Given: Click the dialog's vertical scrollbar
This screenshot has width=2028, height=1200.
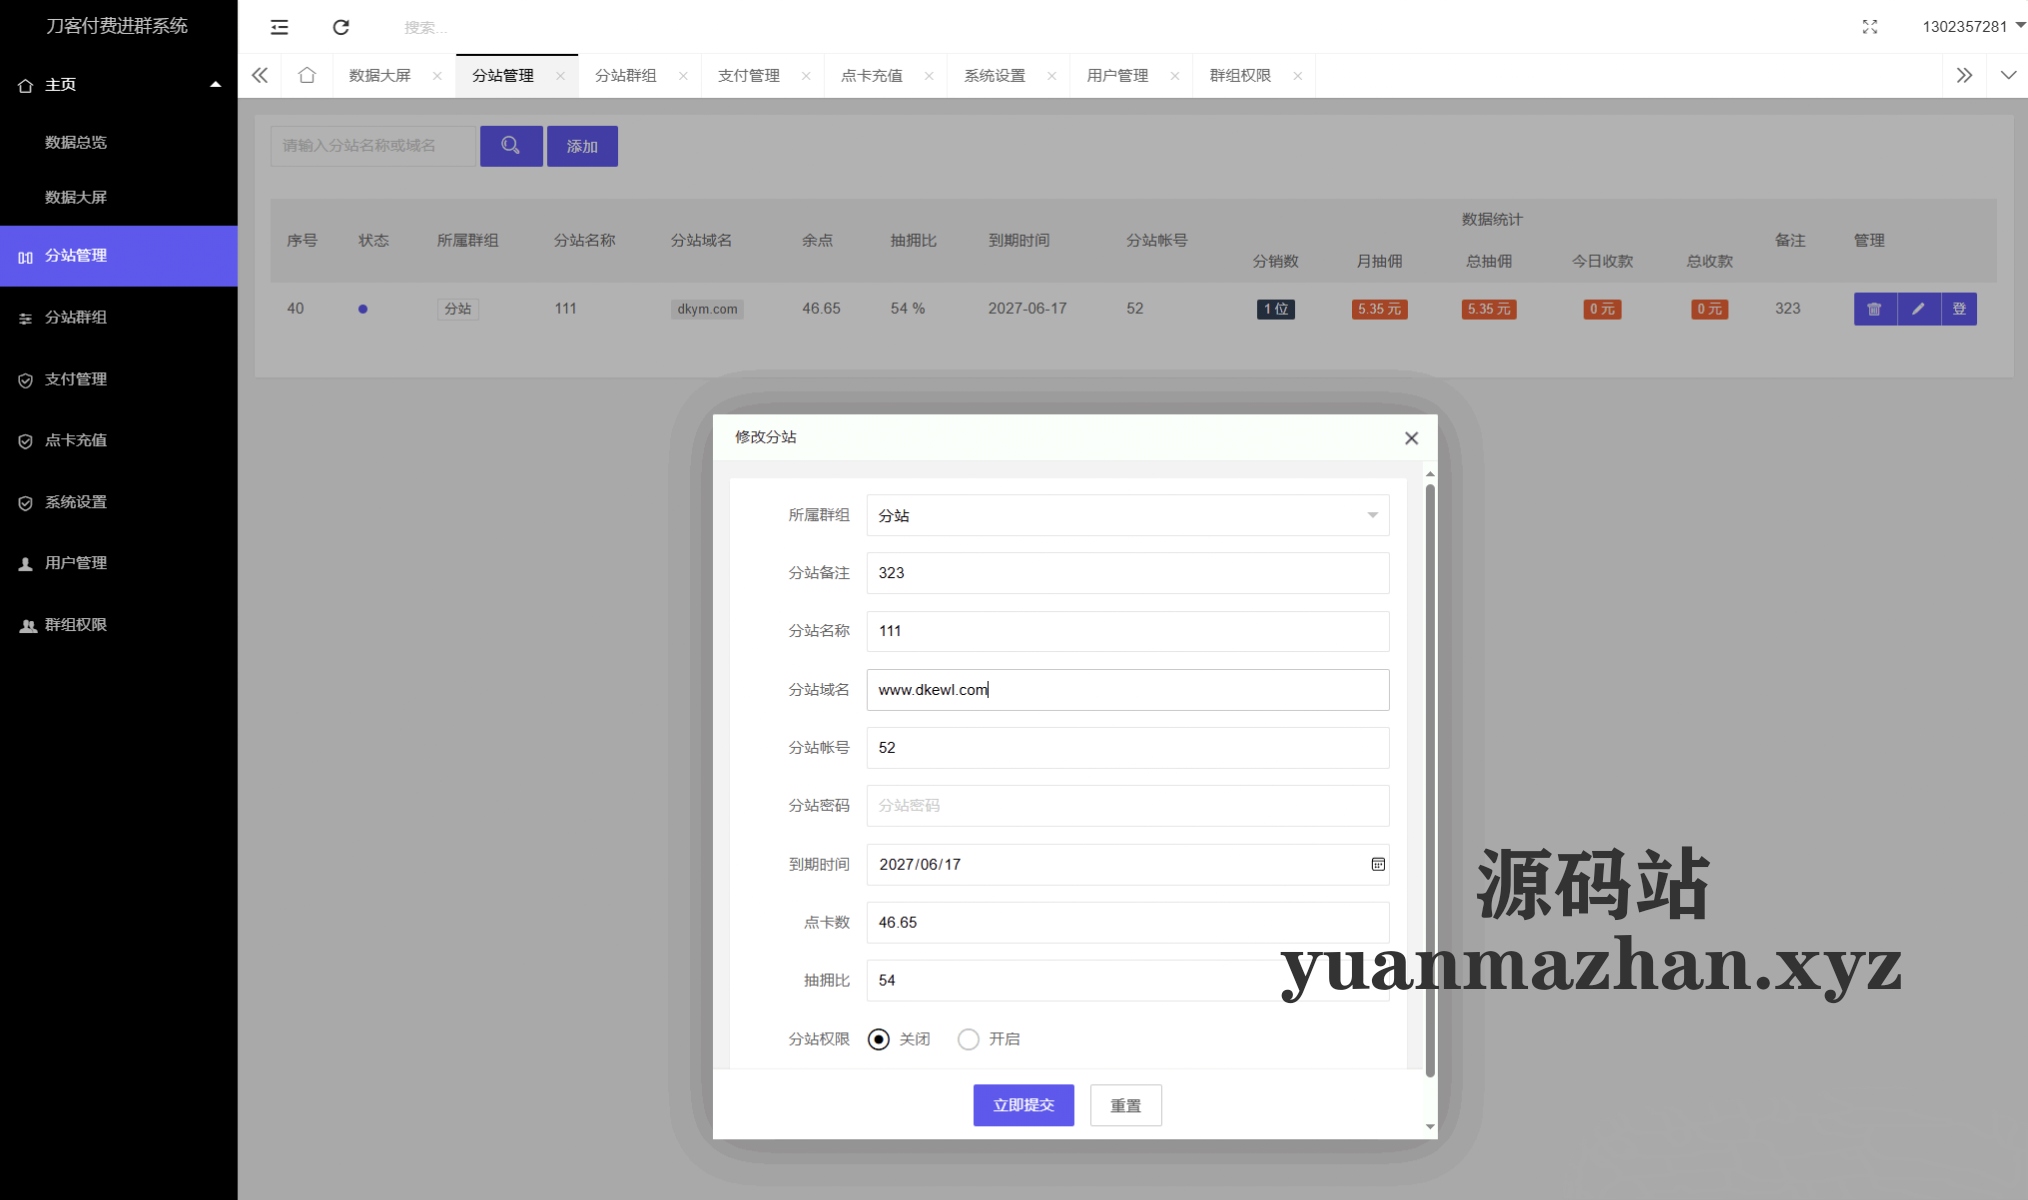Looking at the screenshot, I should [1430, 780].
